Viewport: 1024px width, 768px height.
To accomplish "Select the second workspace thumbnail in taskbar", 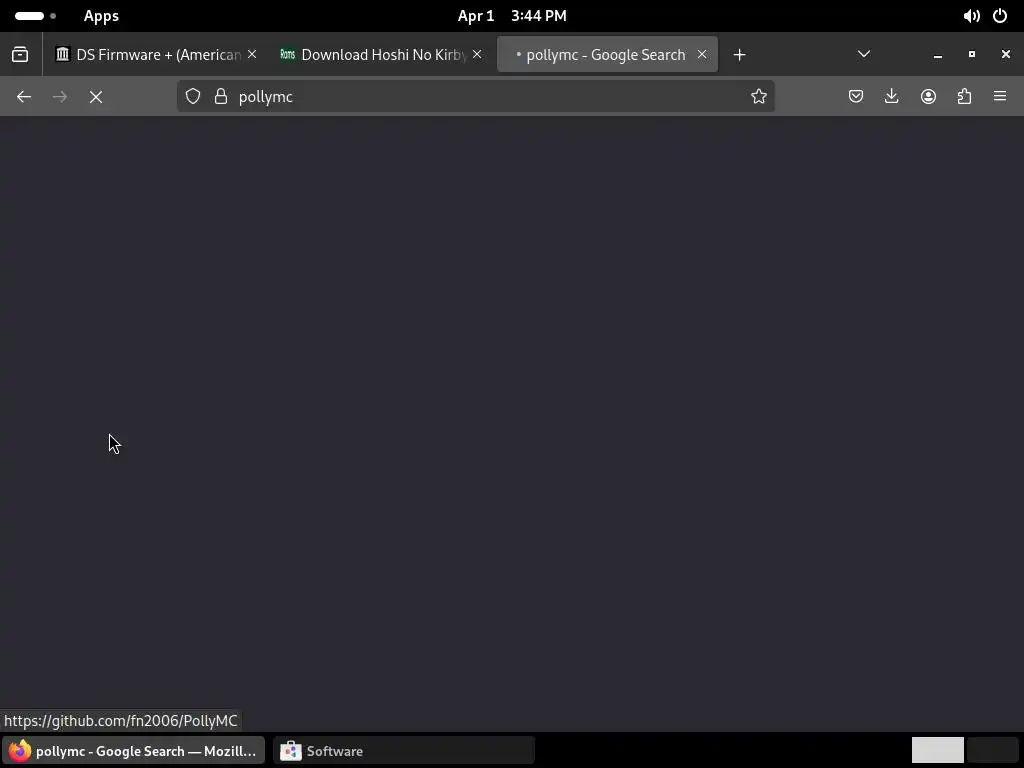I will pos(992,750).
